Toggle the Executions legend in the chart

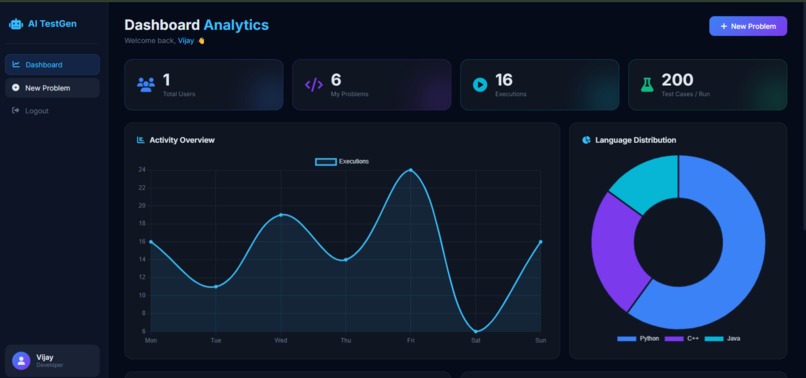[x=342, y=161]
